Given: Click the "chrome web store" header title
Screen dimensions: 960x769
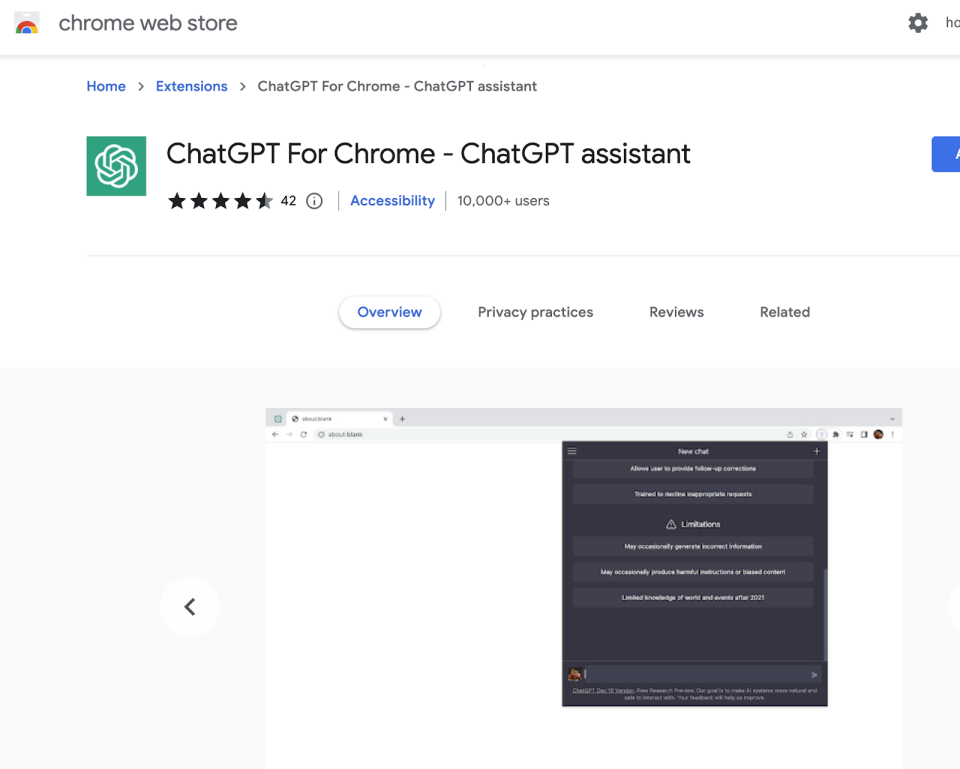Looking at the screenshot, I should (148, 23).
